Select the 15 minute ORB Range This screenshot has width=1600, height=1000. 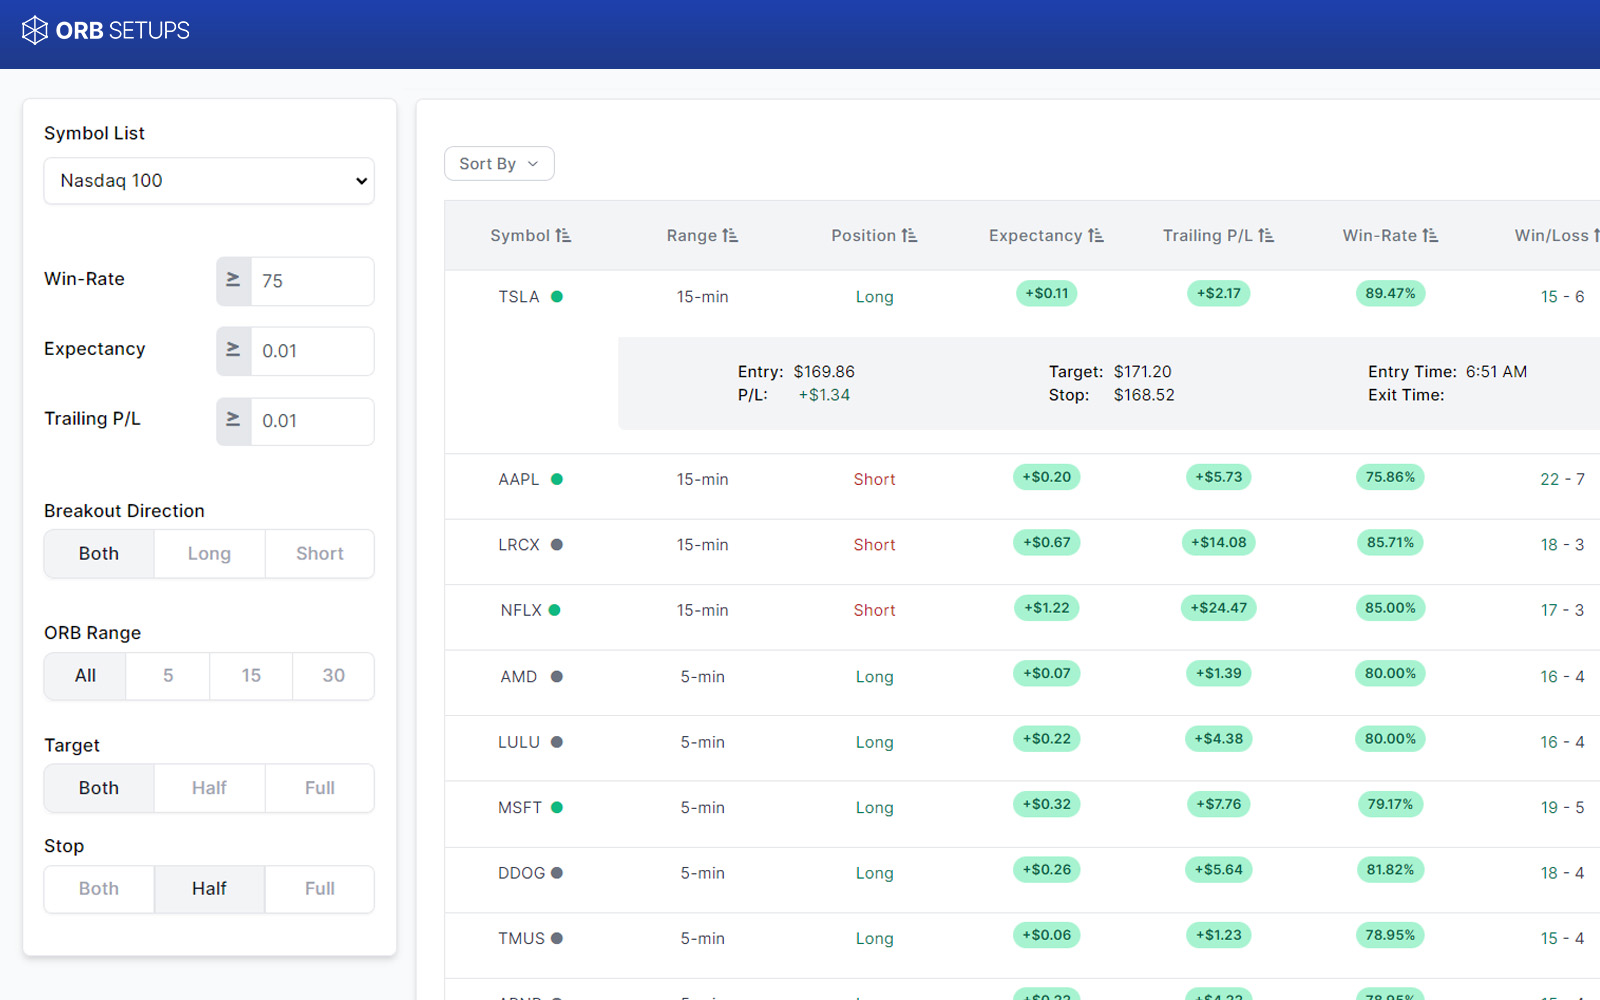251,676
